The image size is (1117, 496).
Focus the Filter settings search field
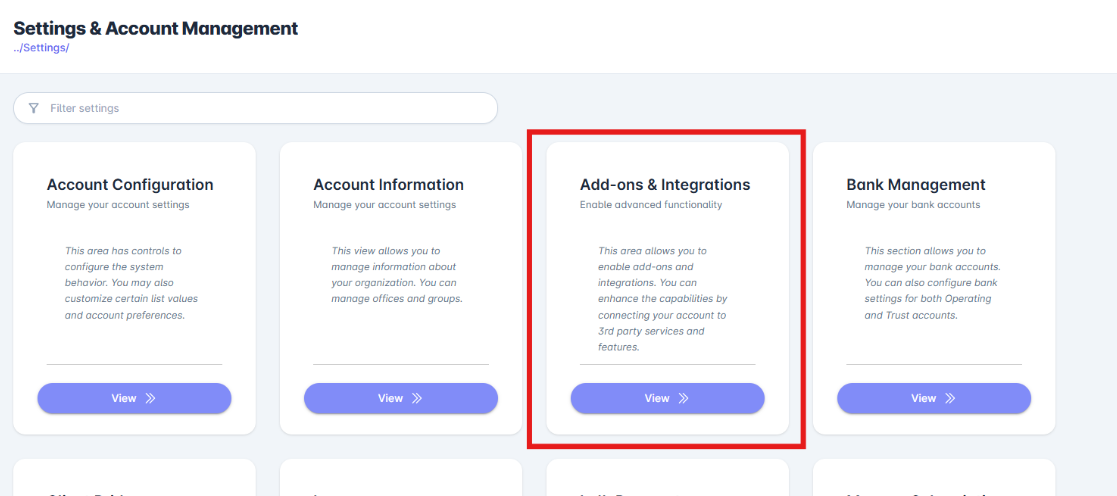pyautogui.click(x=260, y=108)
